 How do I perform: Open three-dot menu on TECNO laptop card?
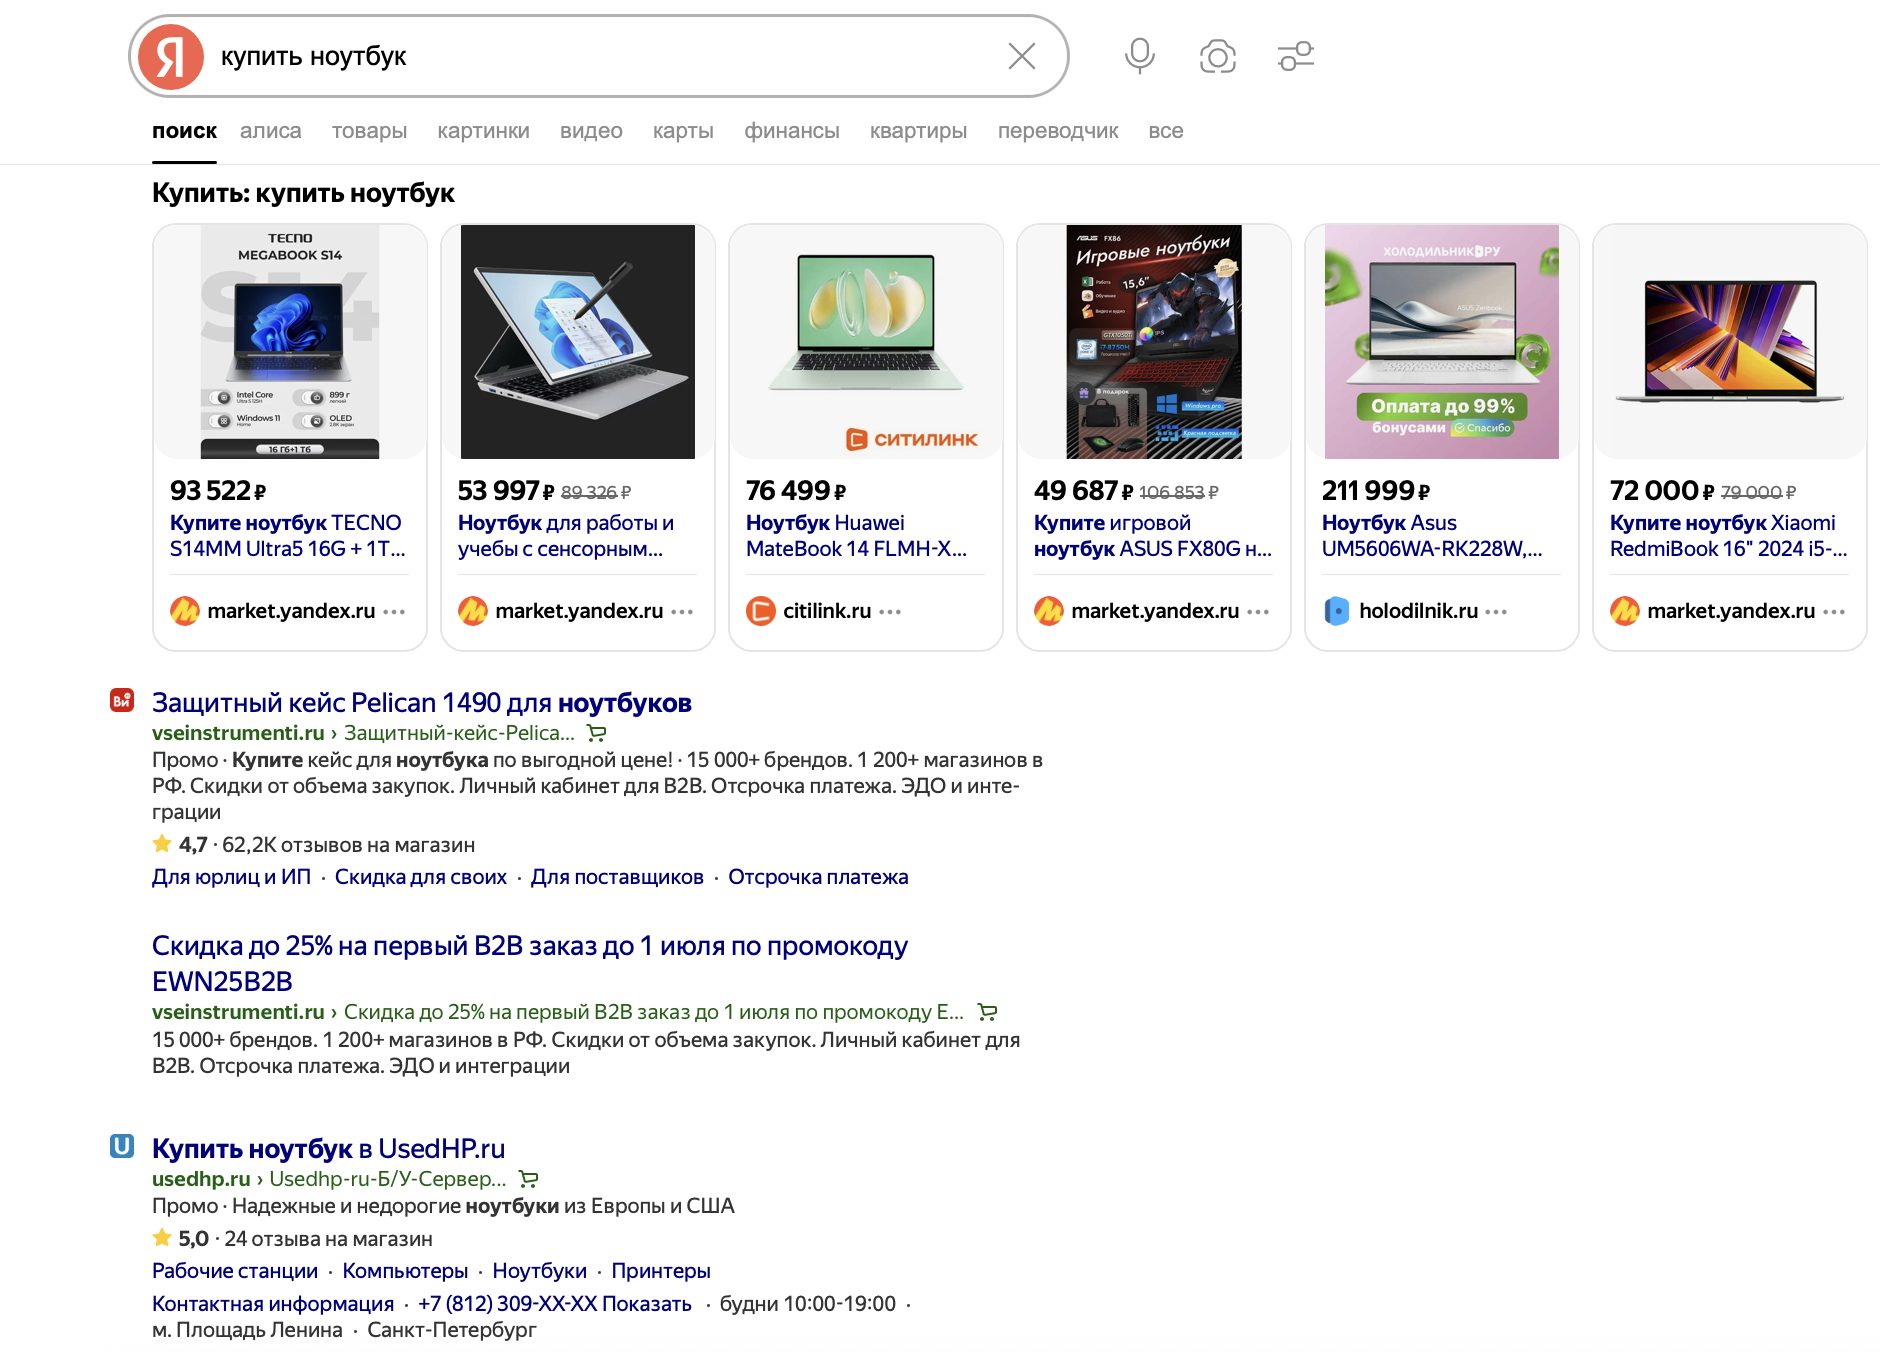(394, 612)
